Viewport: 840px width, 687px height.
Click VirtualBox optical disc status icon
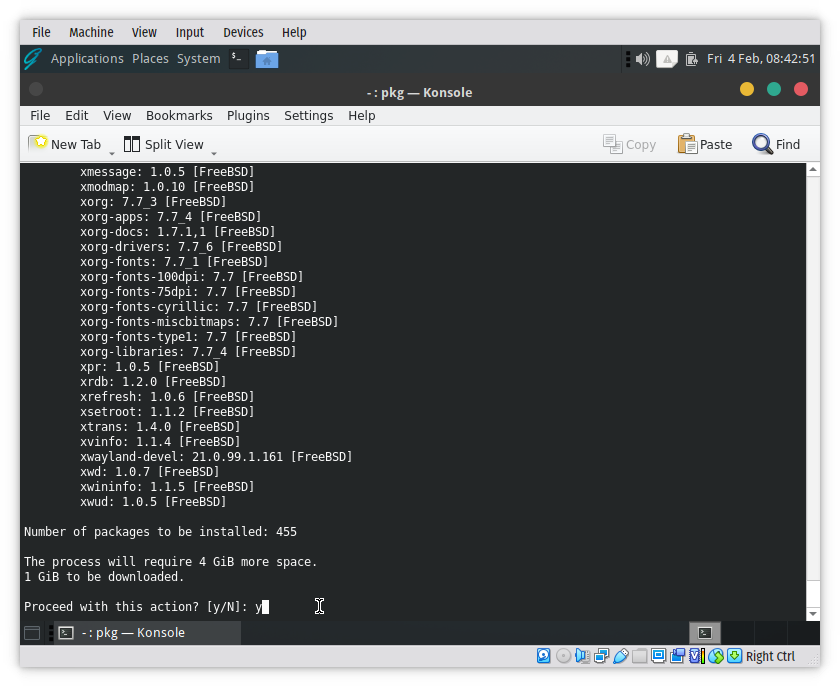pyautogui.click(x=564, y=656)
